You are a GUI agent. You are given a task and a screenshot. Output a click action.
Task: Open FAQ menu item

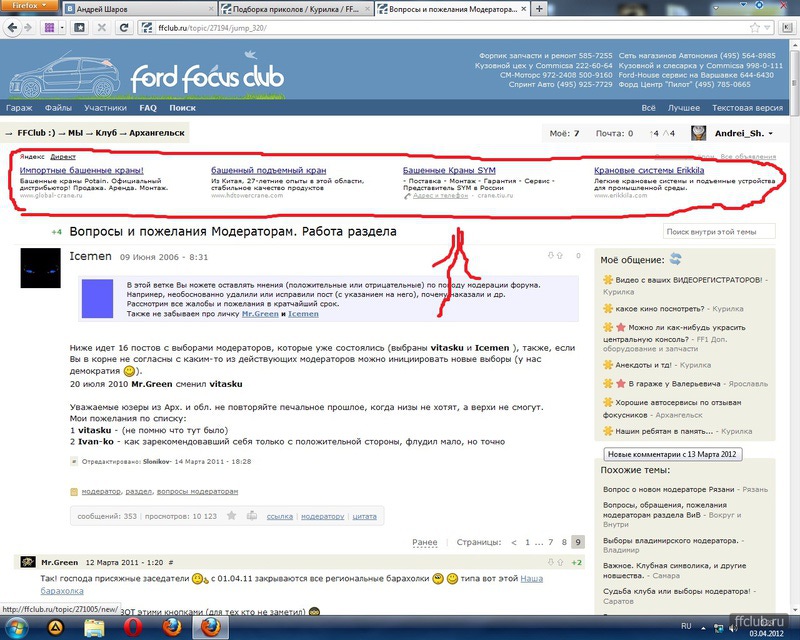(x=148, y=108)
